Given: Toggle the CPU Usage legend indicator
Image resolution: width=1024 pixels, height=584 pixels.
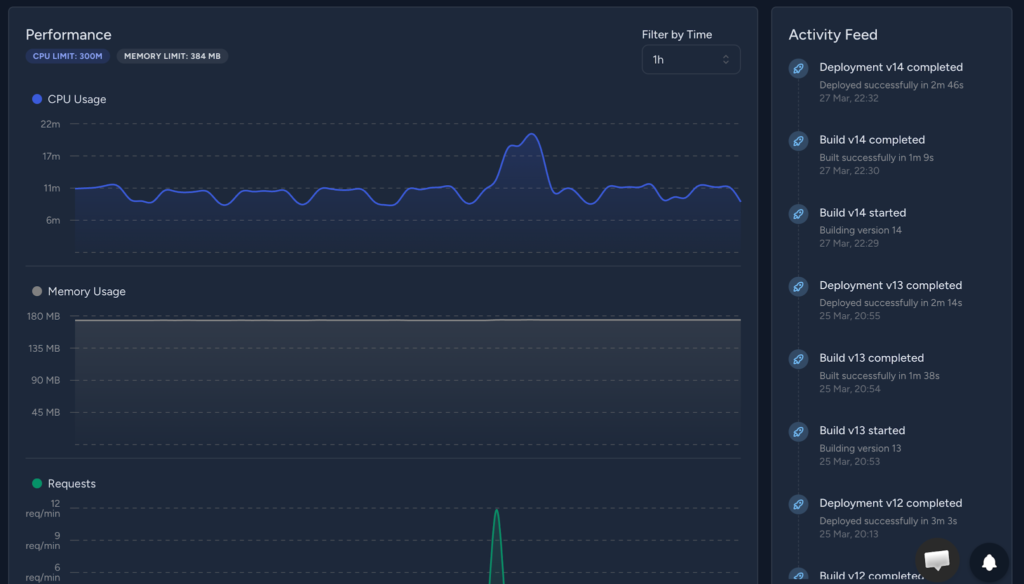Looking at the screenshot, I should pyautogui.click(x=38, y=99).
